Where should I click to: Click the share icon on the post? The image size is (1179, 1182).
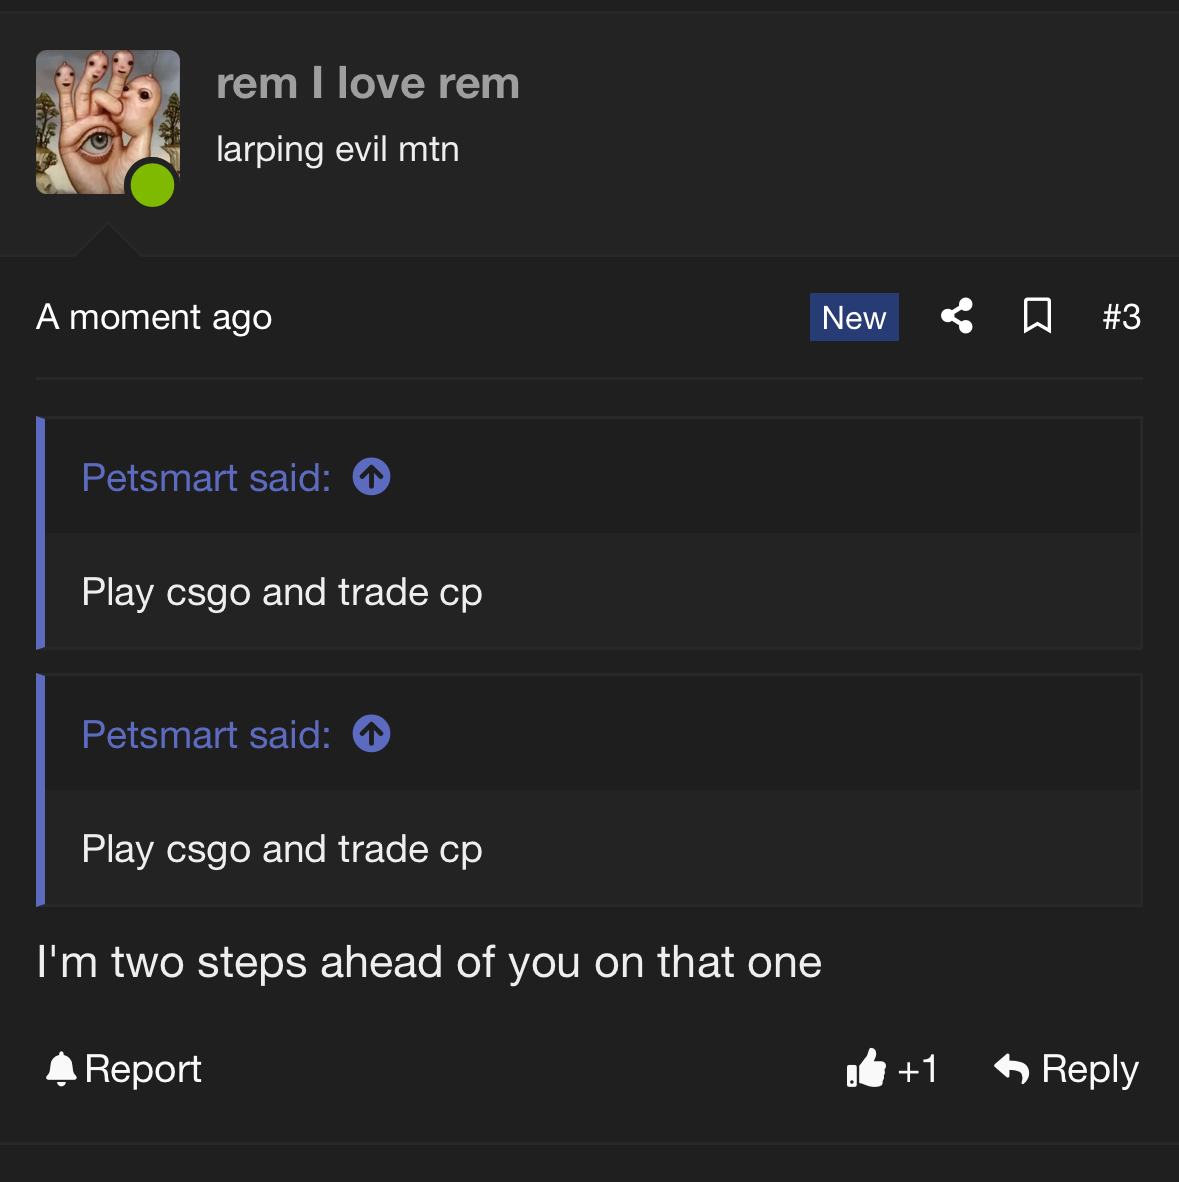pos(957,317)
